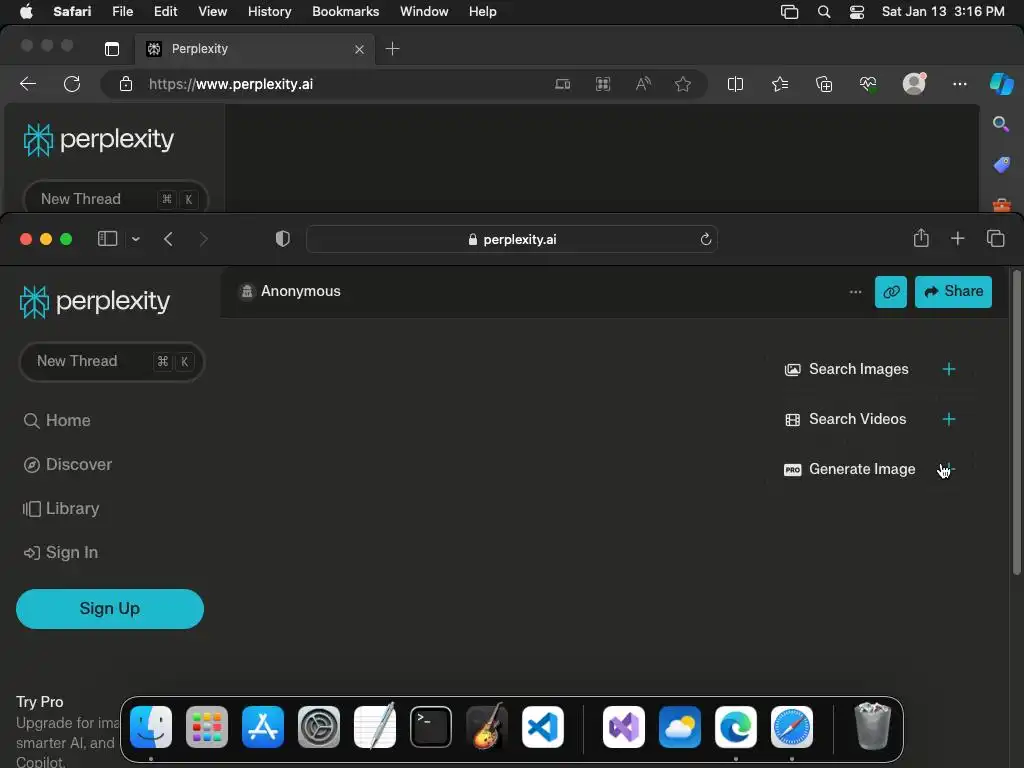Select the Perplexity tab in Edge window
The height and width of the screenshot is (768, 1024).
[x=255, y=49]
